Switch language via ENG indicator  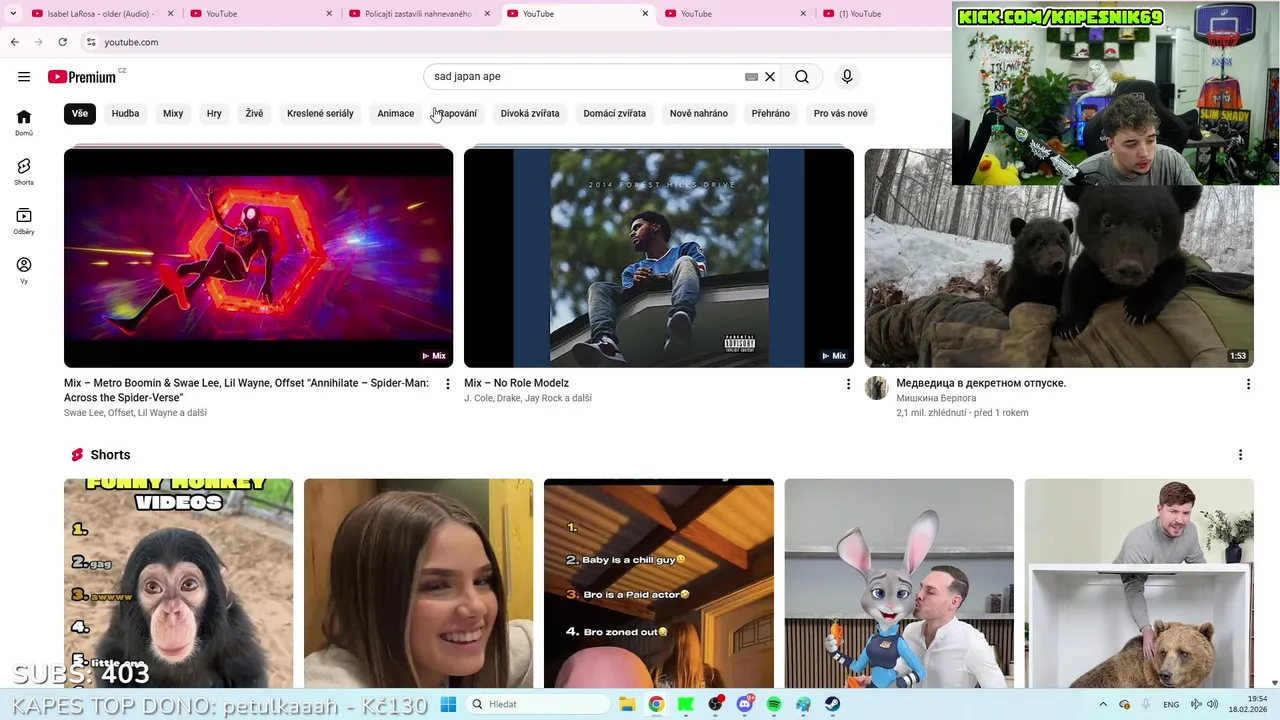[1171, 704]
